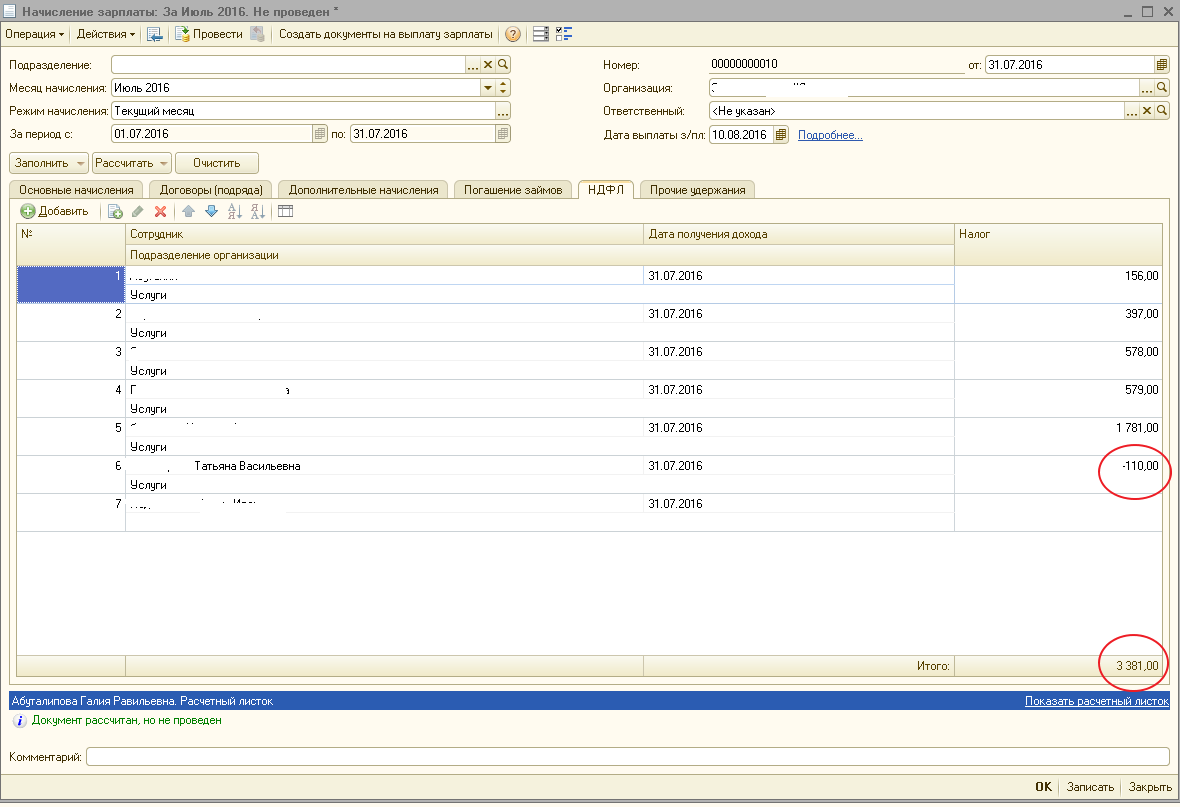Click the red X delete row icon

[160, 211]
